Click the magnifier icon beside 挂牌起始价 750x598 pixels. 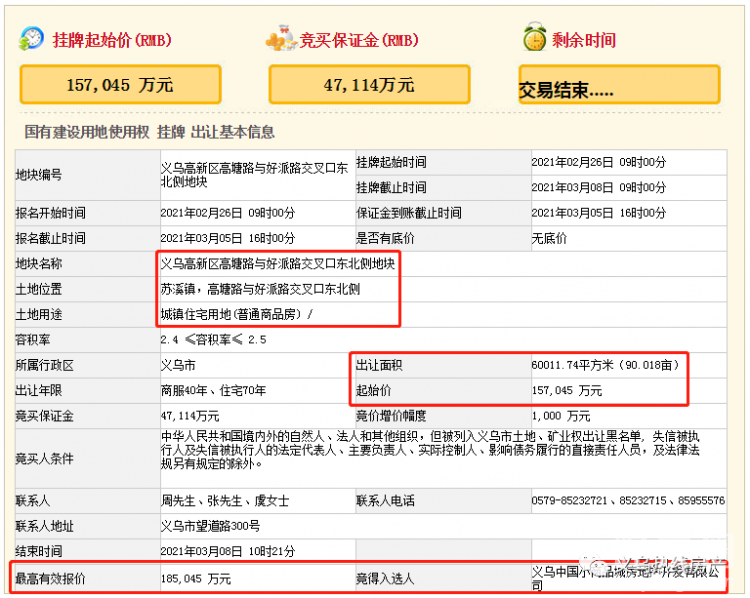[32, 39]
